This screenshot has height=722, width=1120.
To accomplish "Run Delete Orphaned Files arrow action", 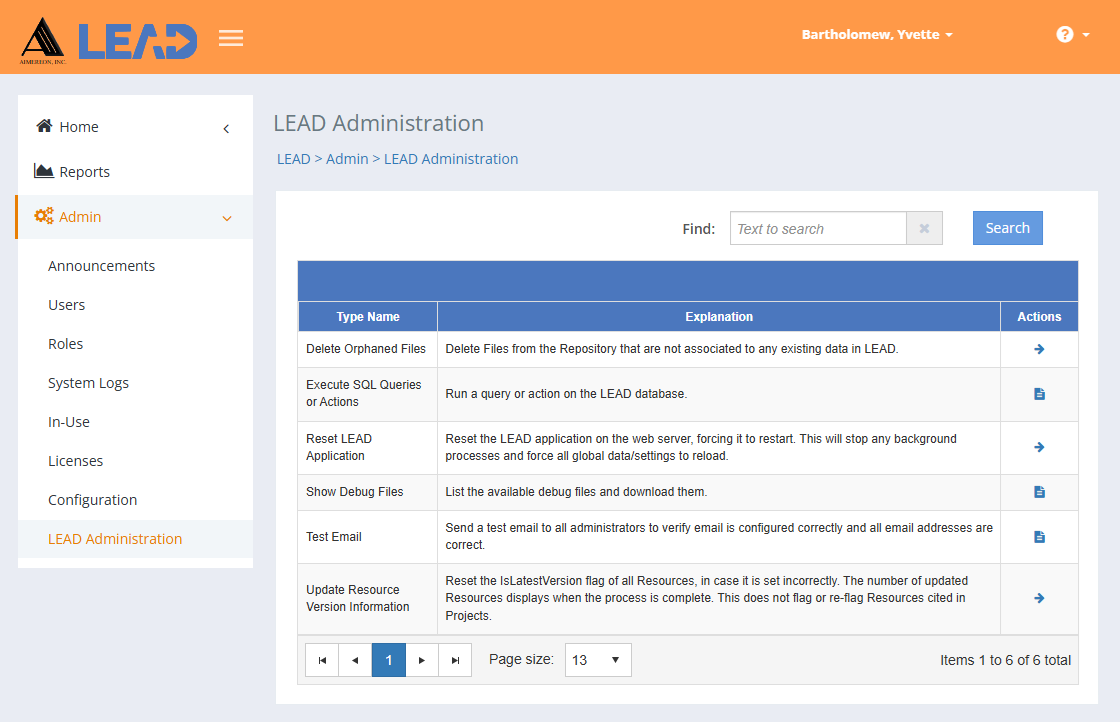I will [1039, 349].
